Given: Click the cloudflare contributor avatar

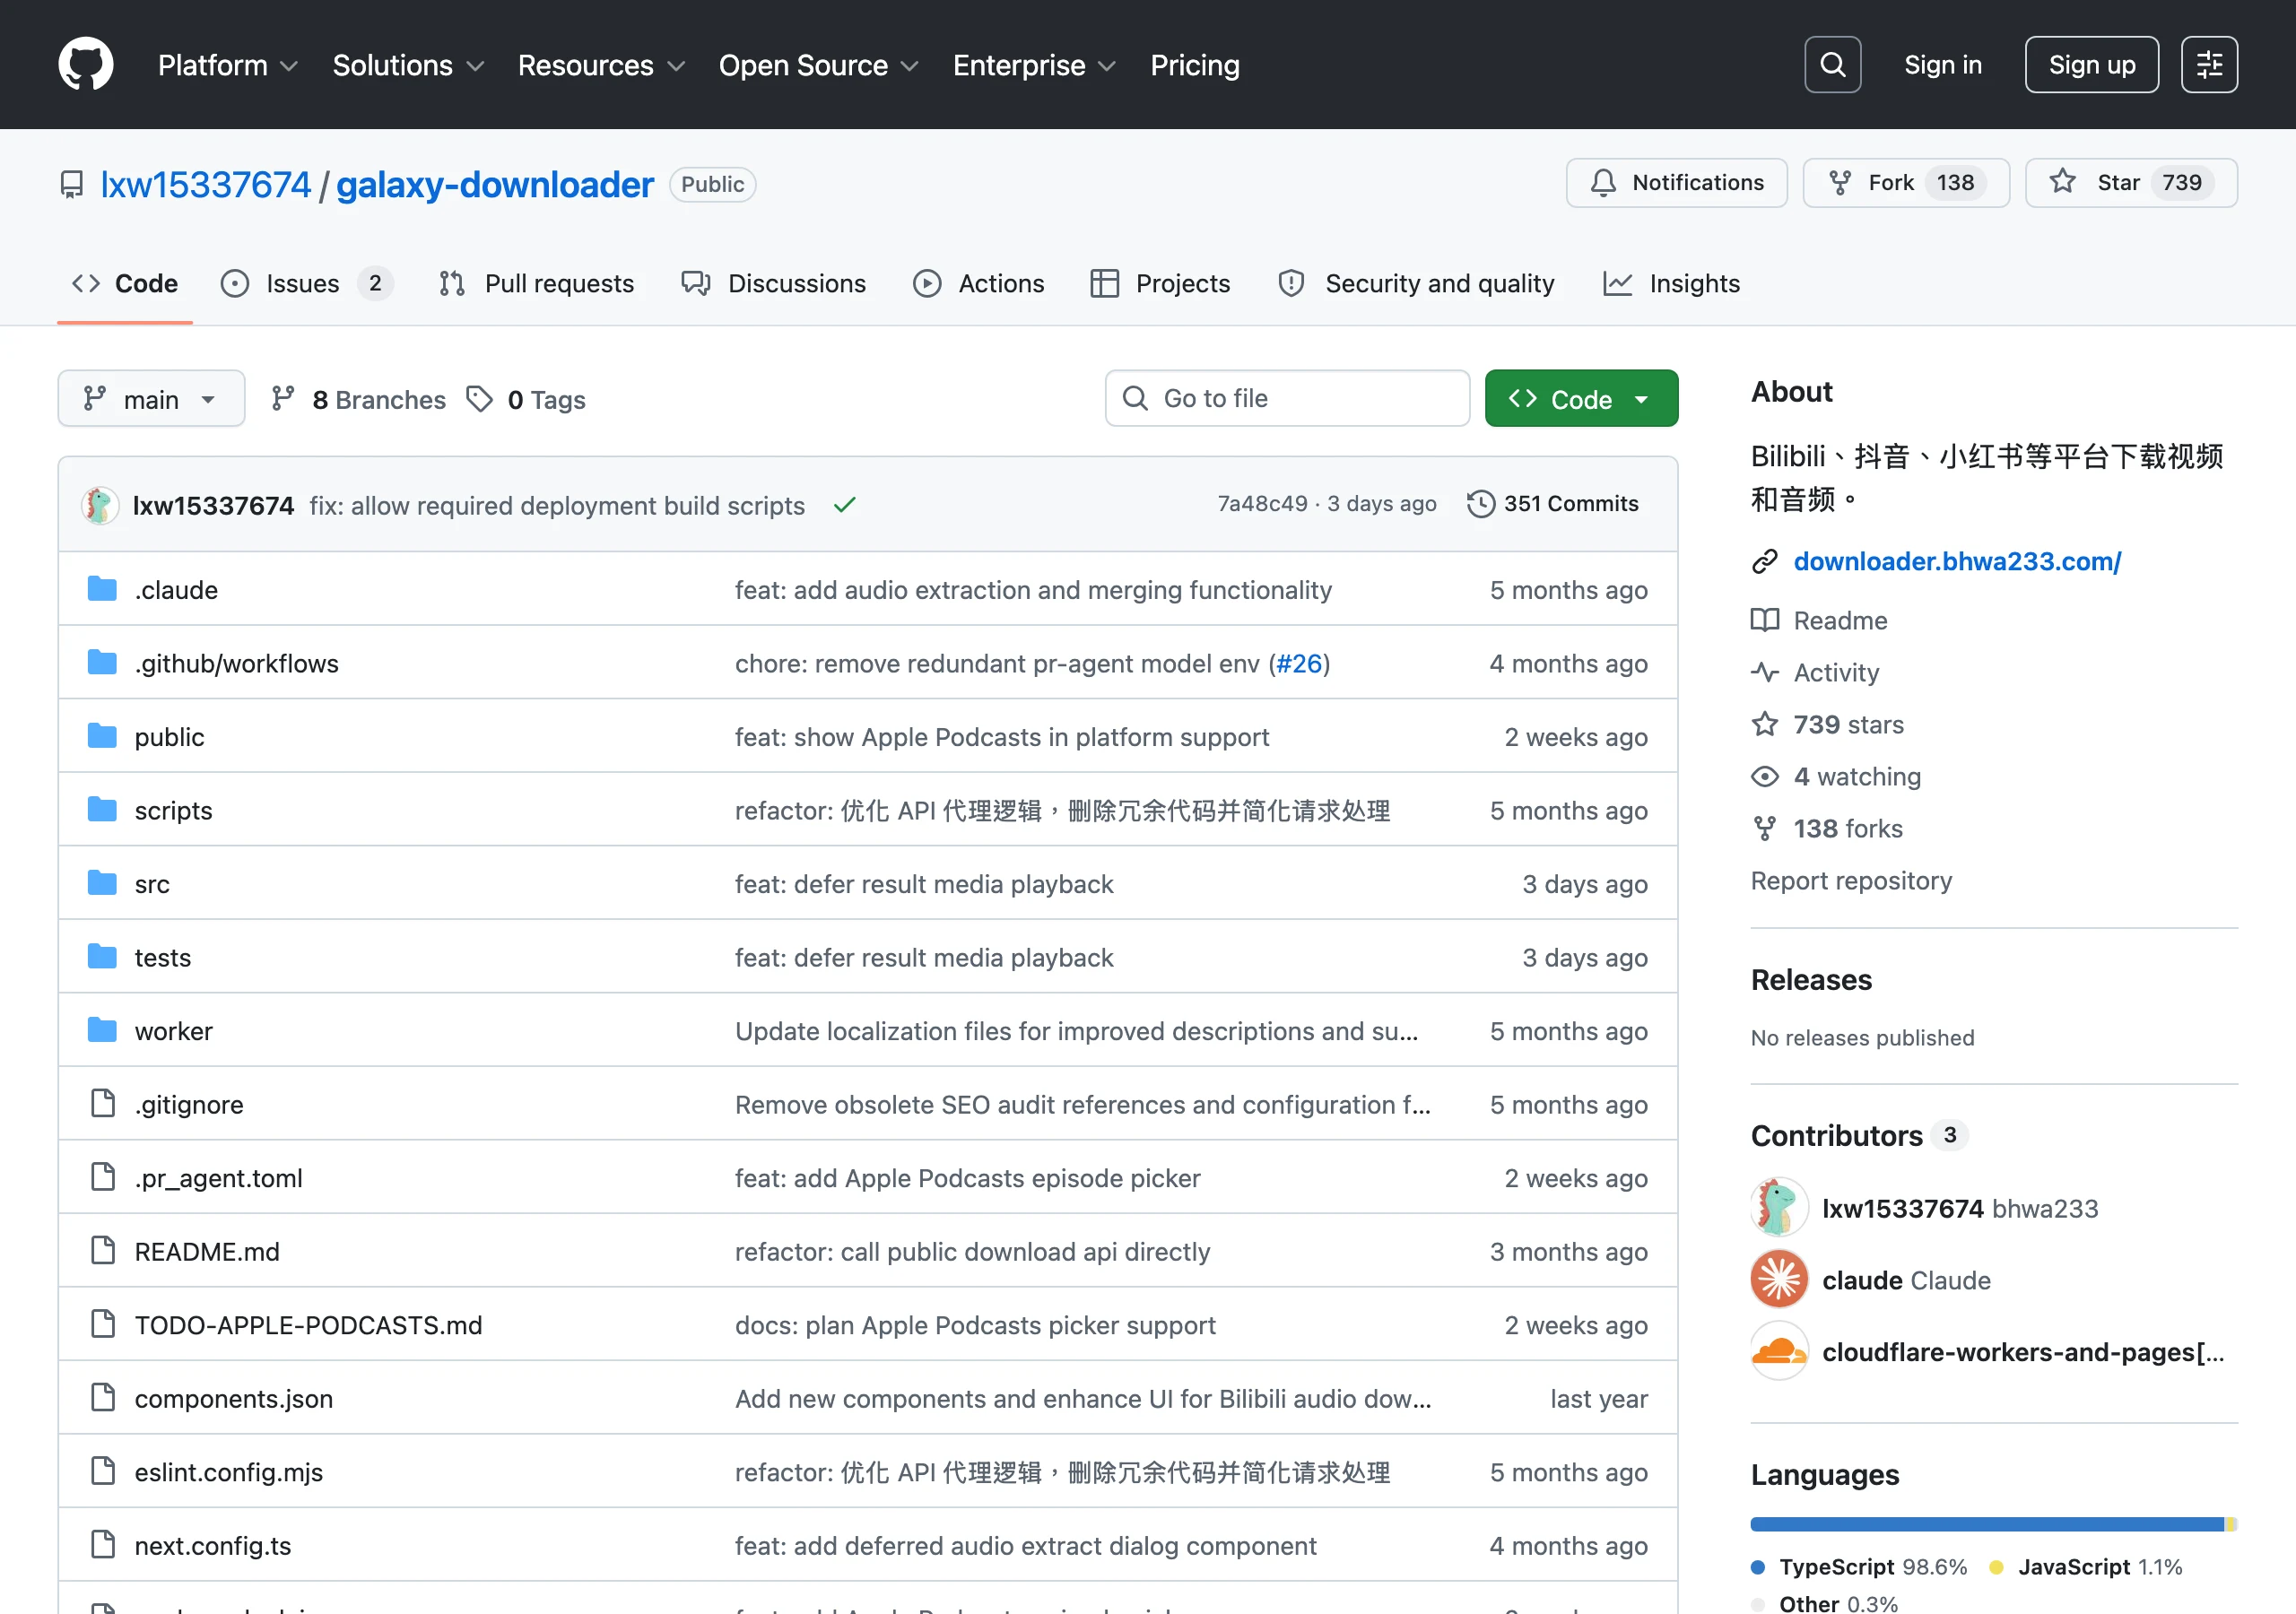Looking at the screenshot, I should [1779, 1351].
